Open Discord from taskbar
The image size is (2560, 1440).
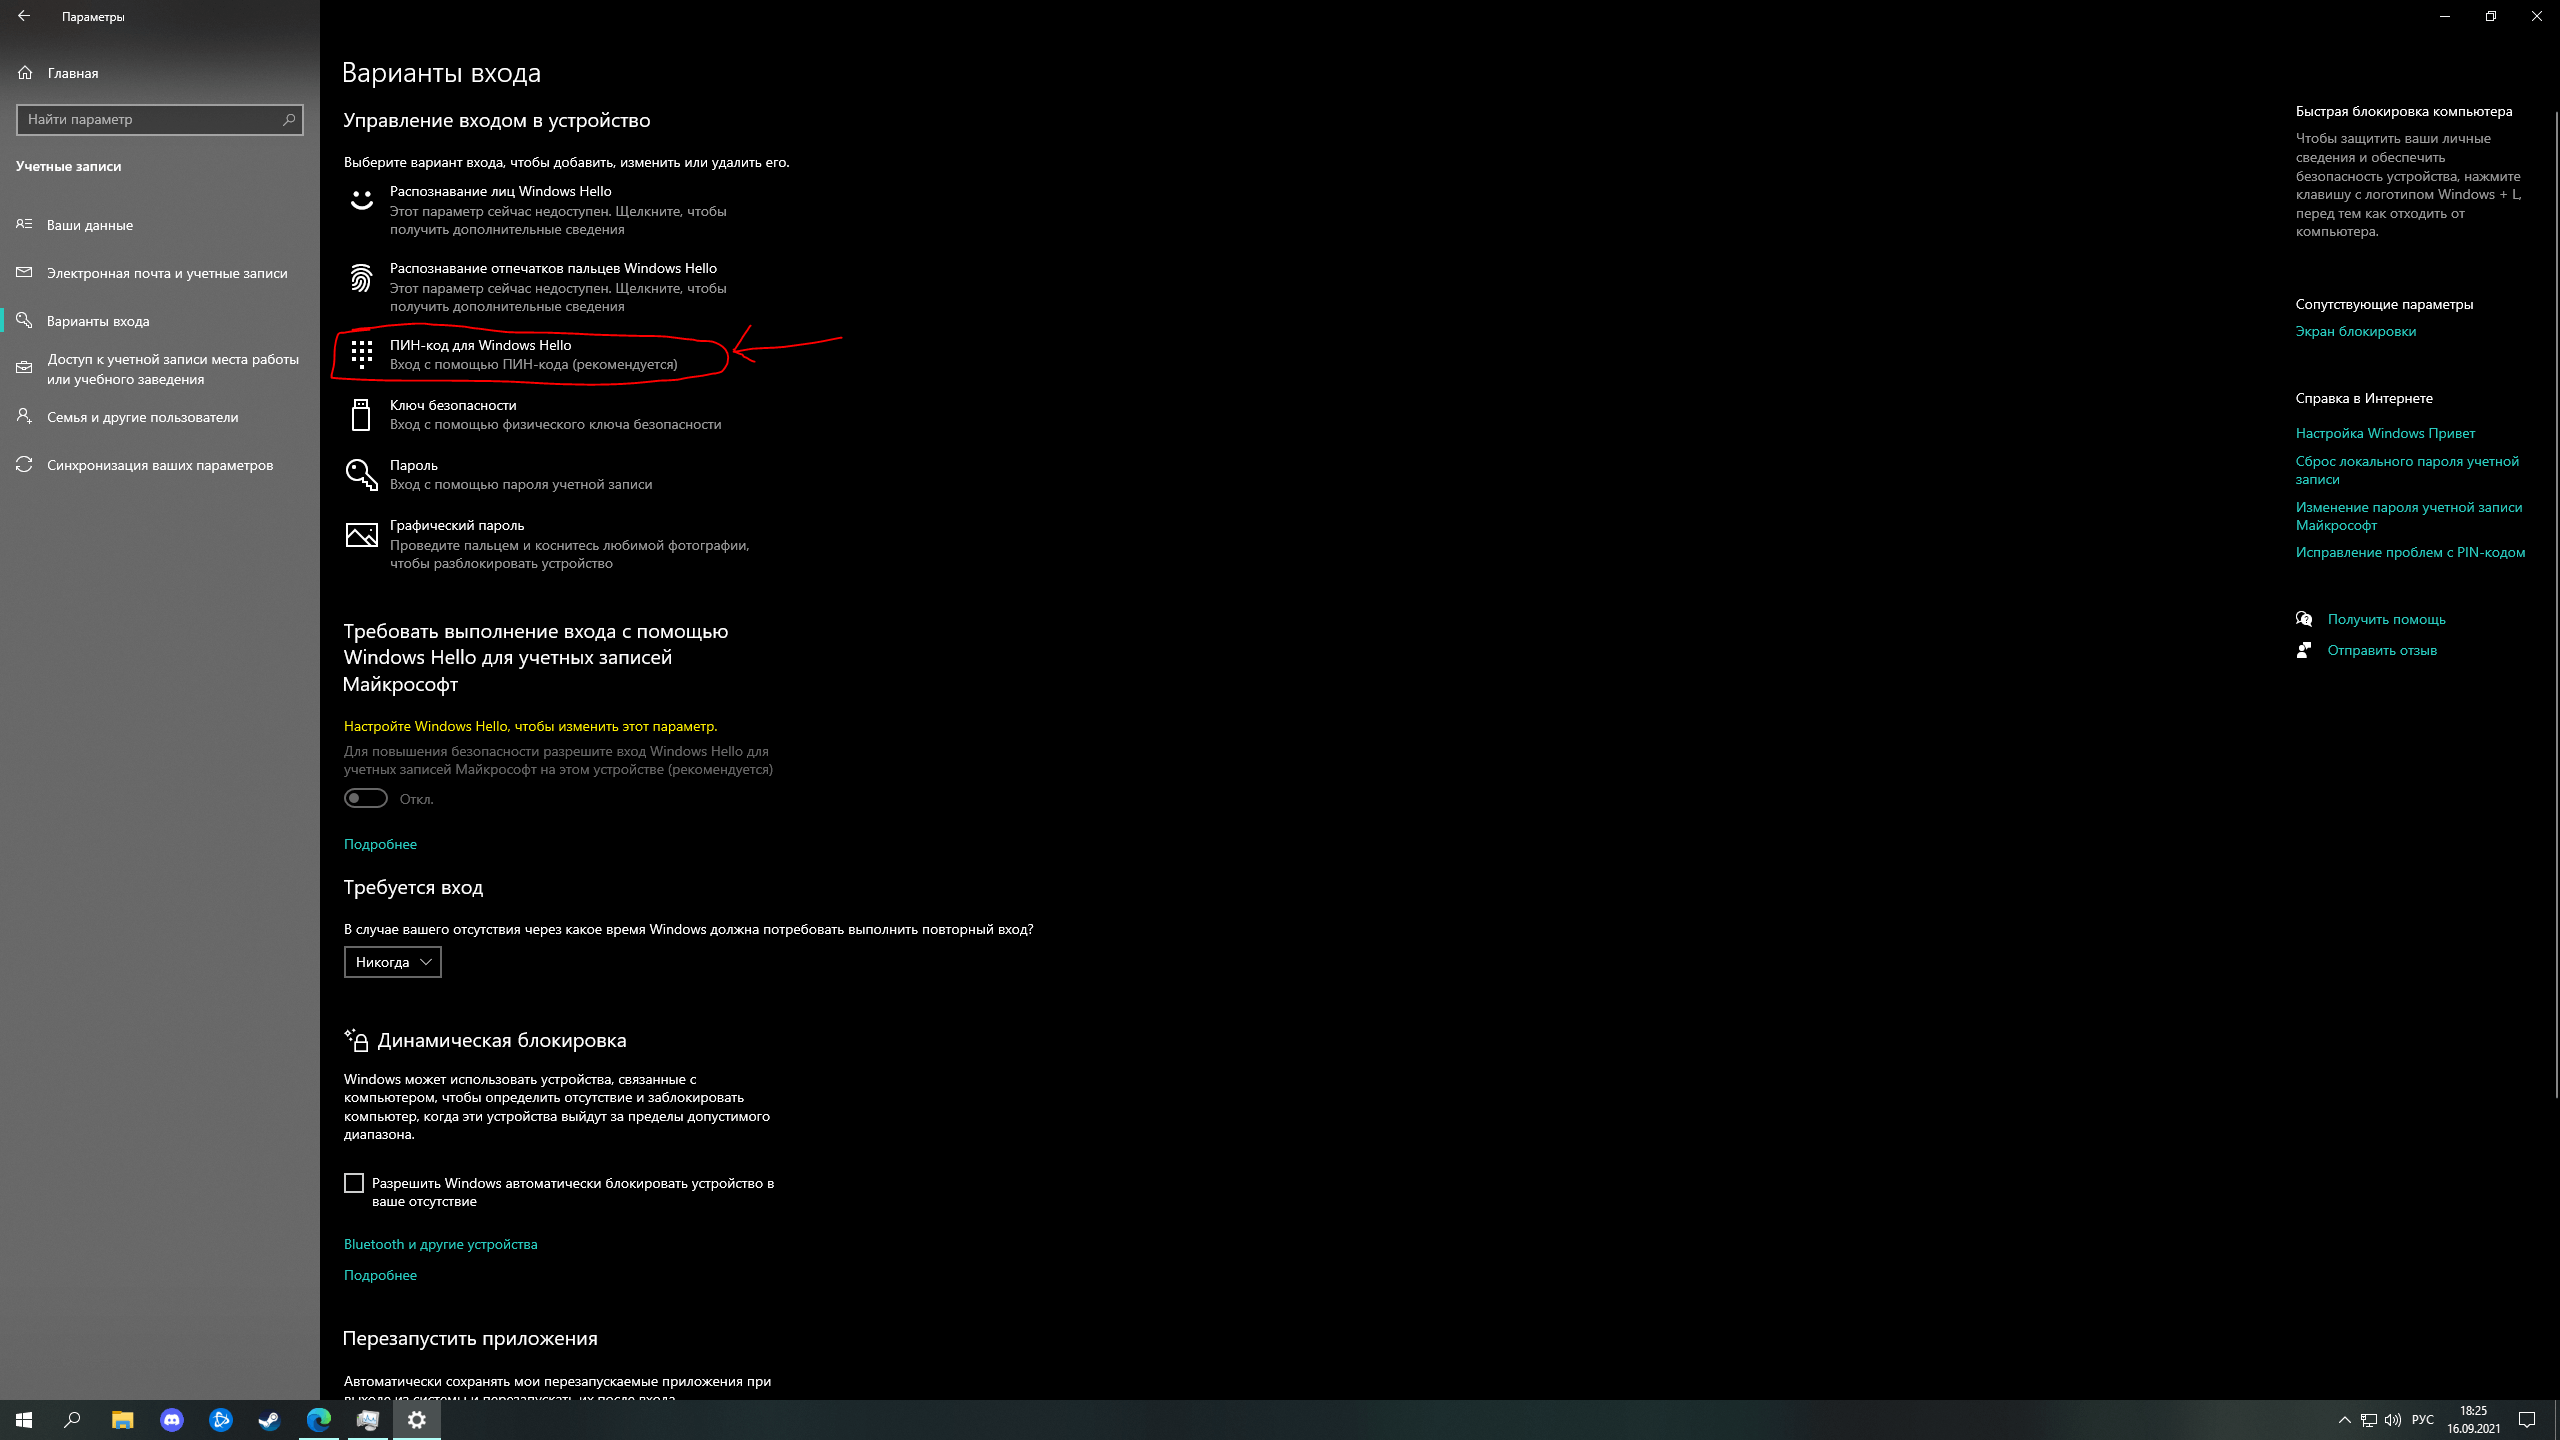tap(172, 1420)
